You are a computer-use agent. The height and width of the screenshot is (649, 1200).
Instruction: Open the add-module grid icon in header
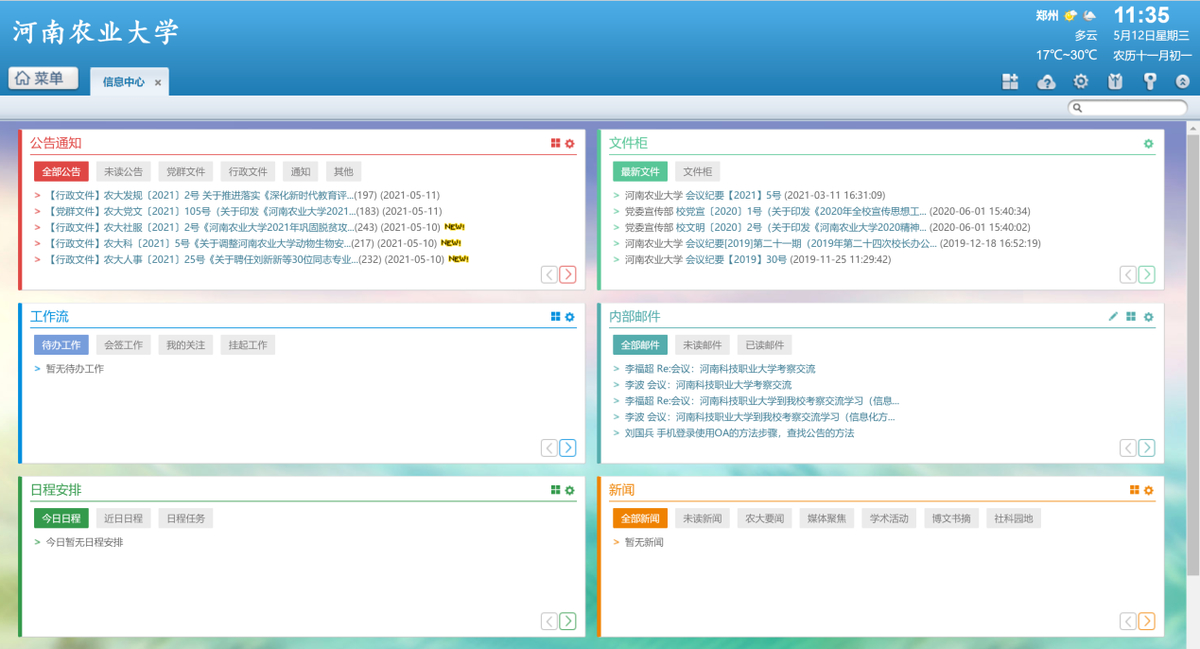(1011, 82)
